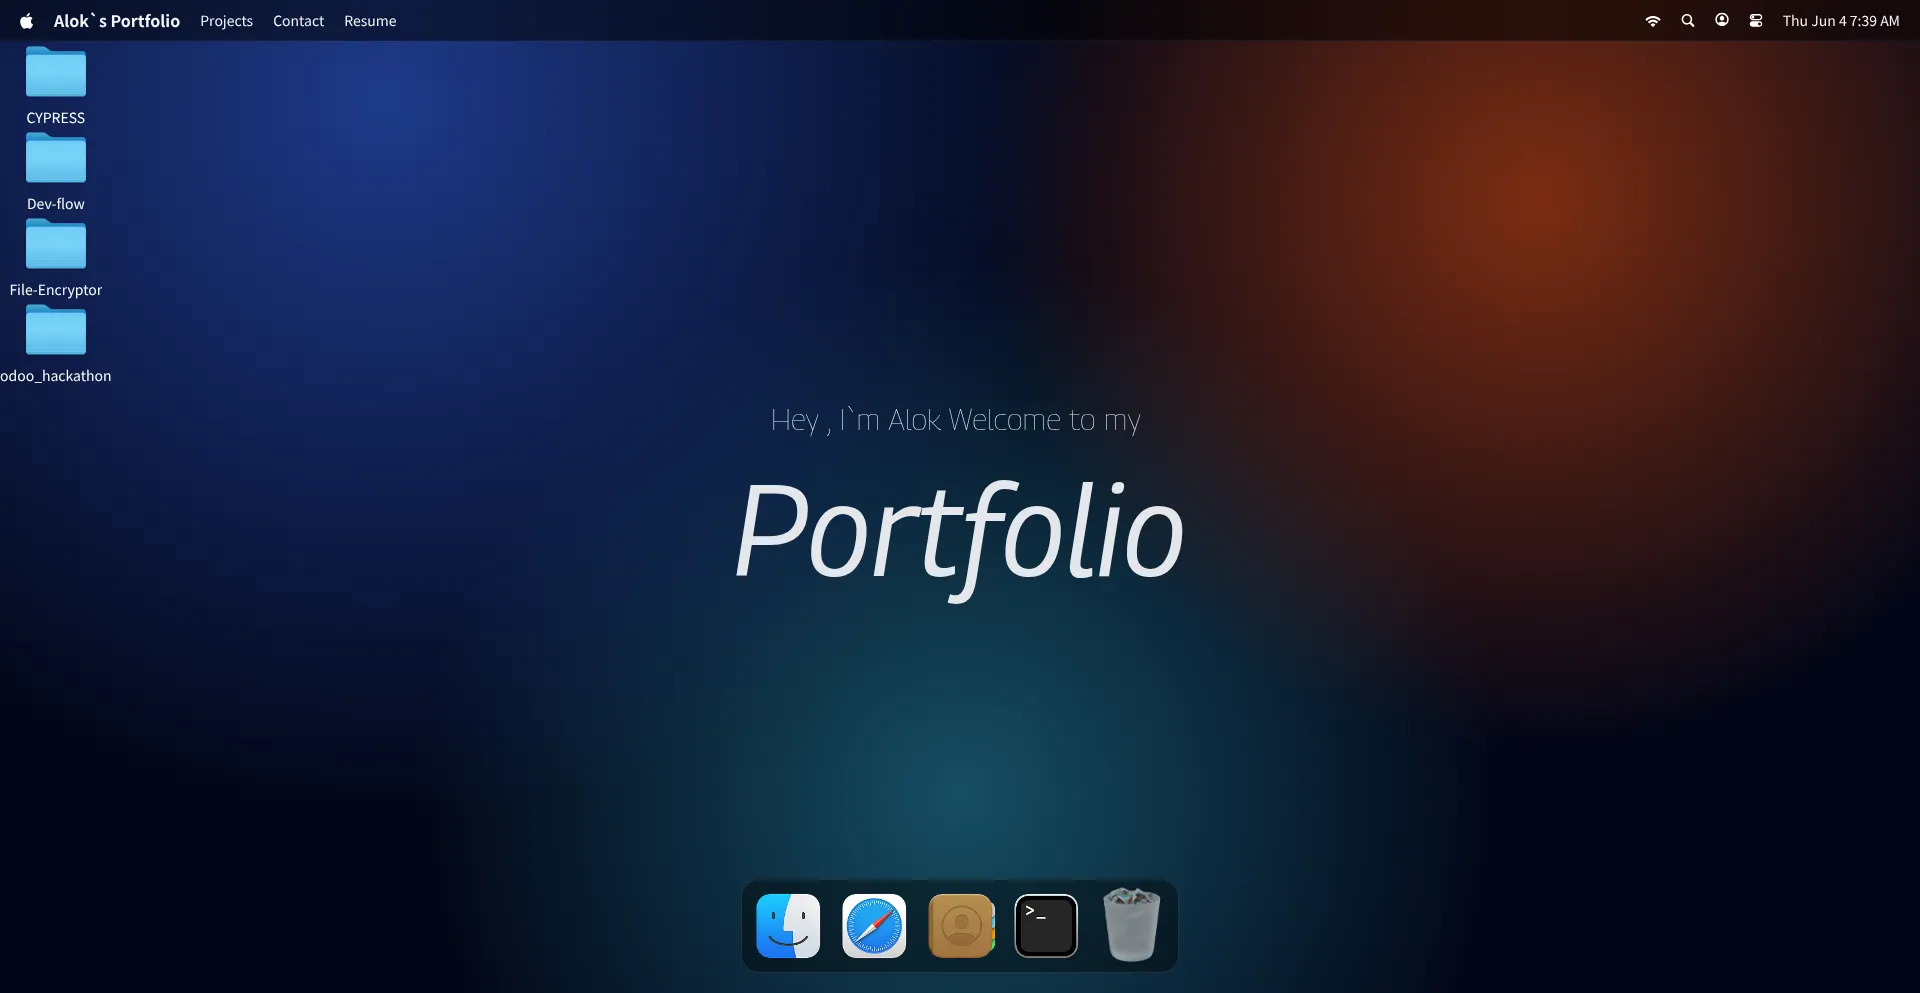This screenshot has width=1920, height=993.
Task: Open the Trash in the dock
Action: tap(1132, 925)
